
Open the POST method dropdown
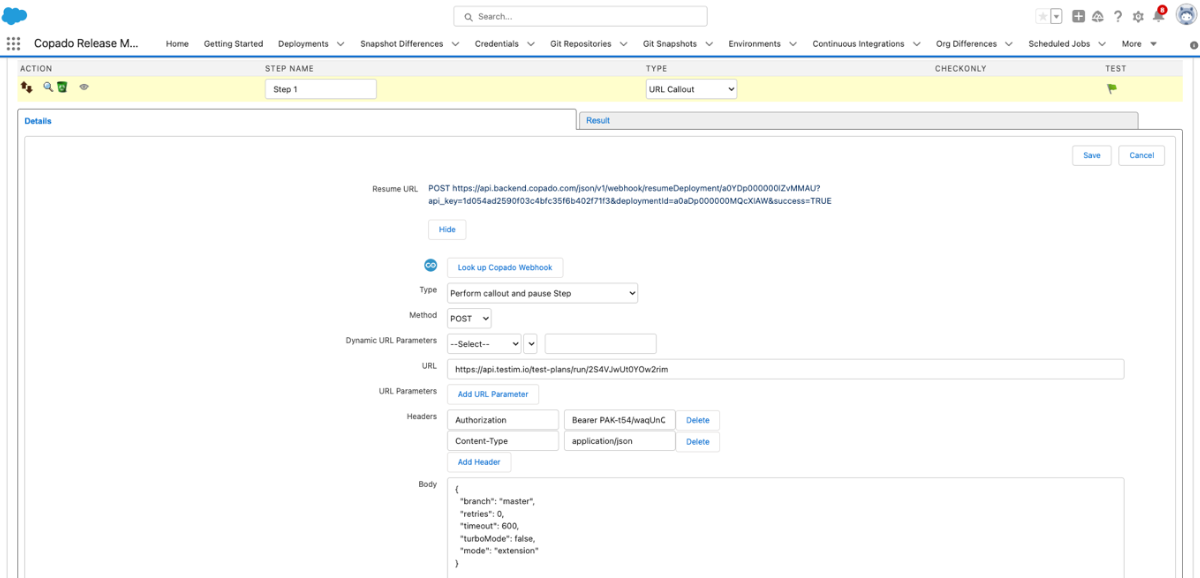point(469,318)
